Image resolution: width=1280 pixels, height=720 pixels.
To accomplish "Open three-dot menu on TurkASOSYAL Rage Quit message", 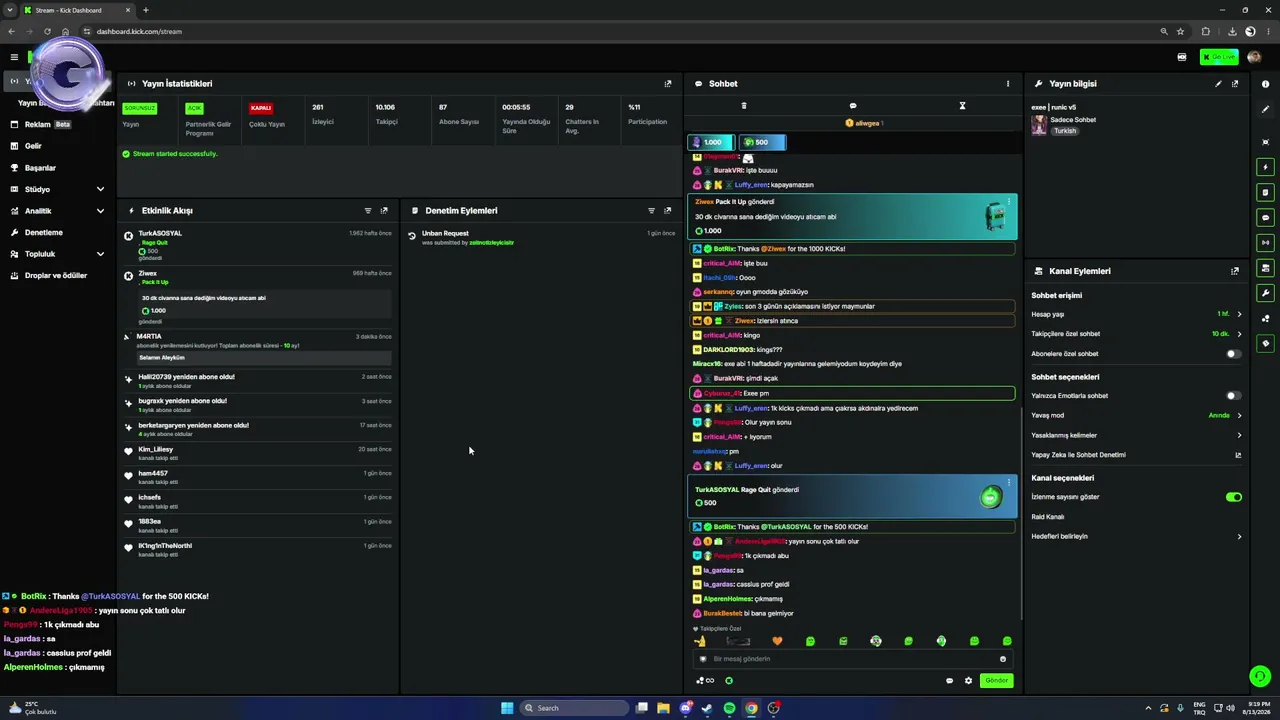I will (x=1008, y=482).
